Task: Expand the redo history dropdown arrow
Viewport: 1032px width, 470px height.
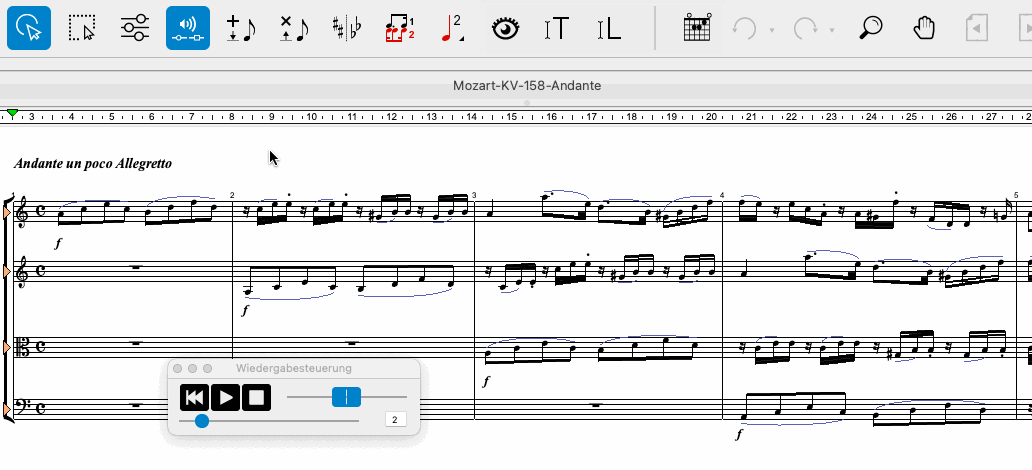Action: (831, 30)
